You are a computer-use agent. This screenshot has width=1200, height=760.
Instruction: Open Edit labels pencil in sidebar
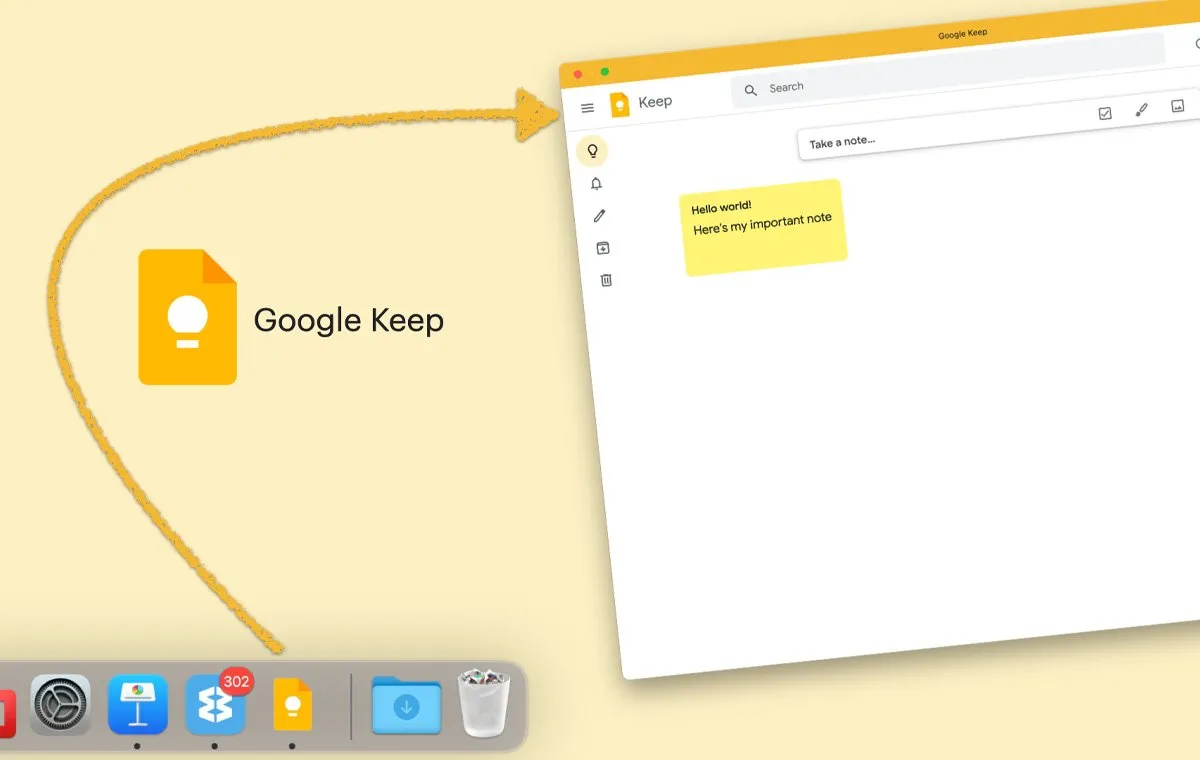click(x=599, y=216)
